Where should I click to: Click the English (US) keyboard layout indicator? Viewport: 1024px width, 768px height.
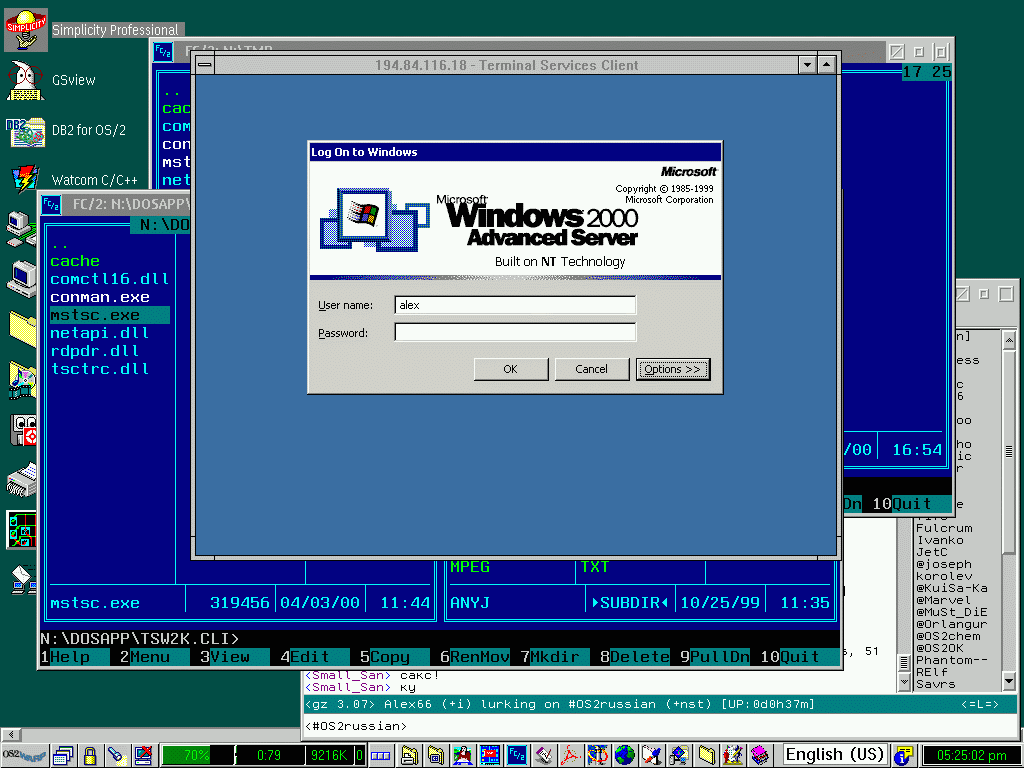835,755
